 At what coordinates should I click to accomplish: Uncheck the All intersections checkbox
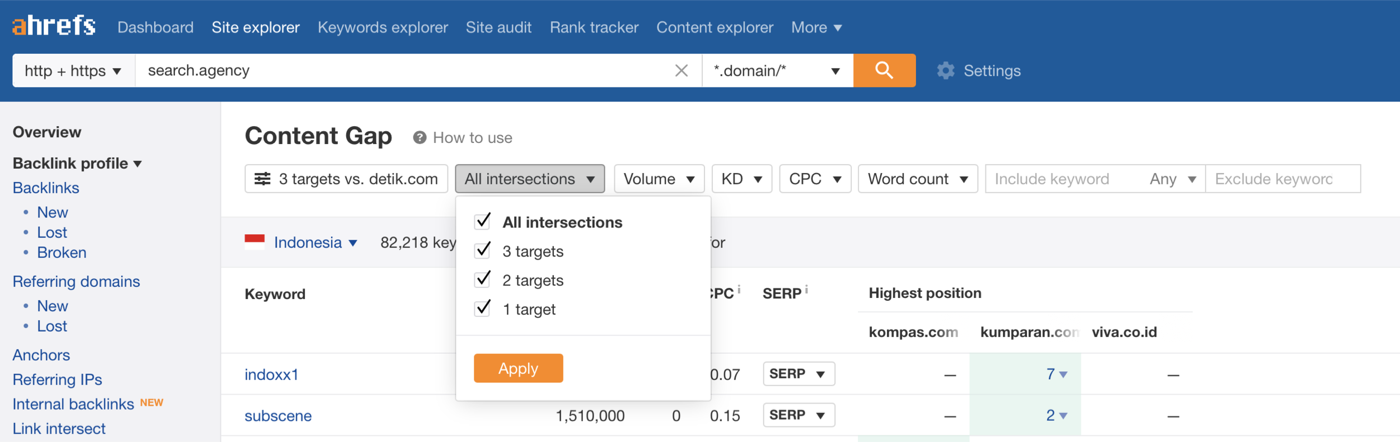pyautogui.click(x=483, y=221)
